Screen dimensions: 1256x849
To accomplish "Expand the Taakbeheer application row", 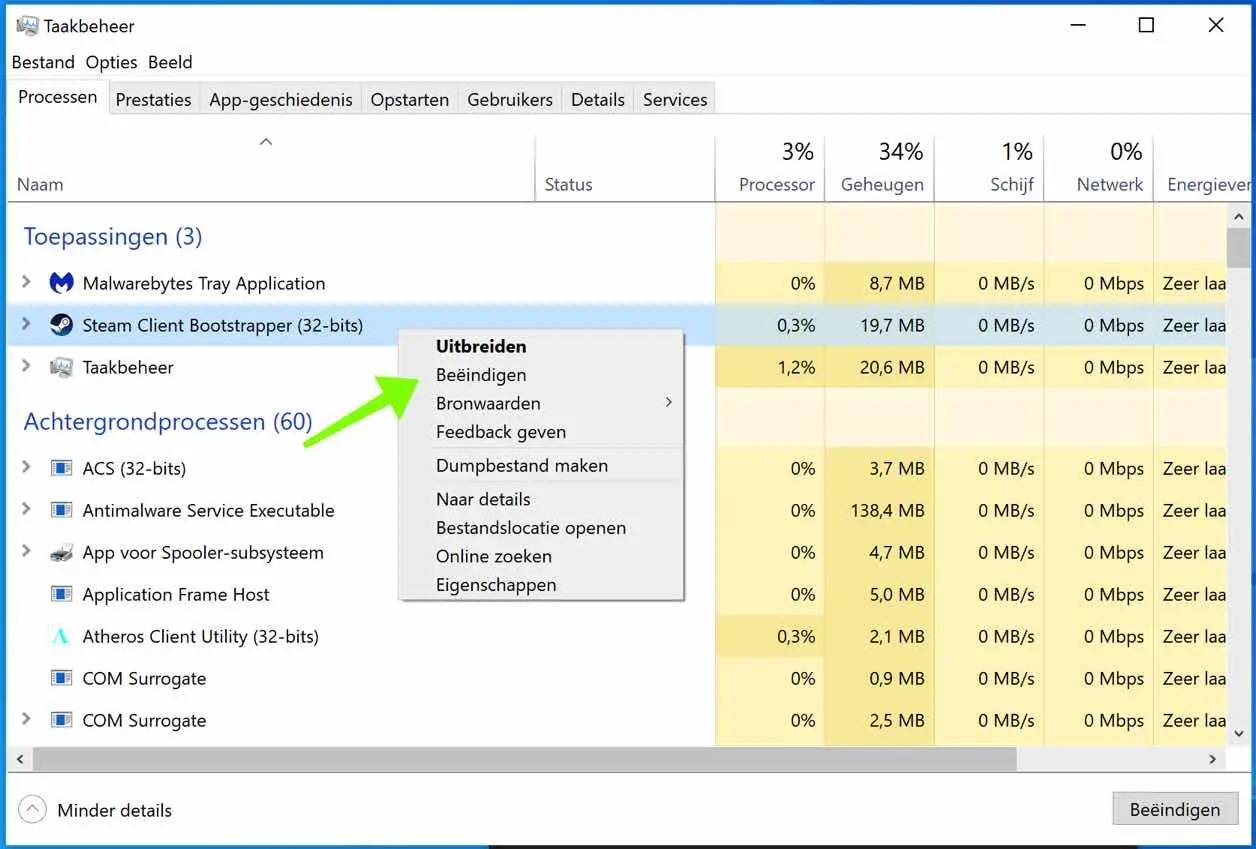I will point(27,367).
